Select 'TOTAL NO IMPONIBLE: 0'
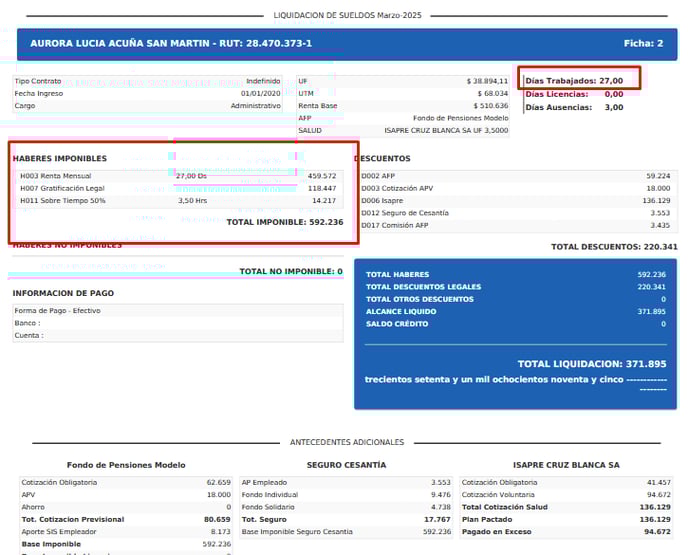The height and width of the screenshot is (555, 688). click(x=291, y=272)
